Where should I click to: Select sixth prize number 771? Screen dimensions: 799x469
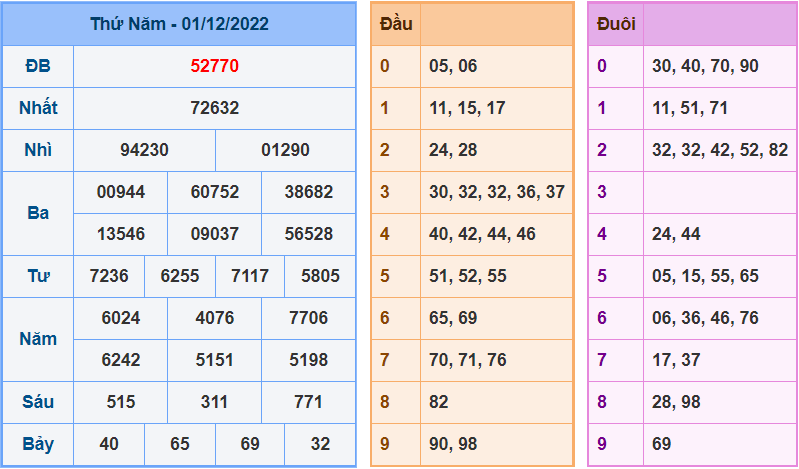point(309,402)
